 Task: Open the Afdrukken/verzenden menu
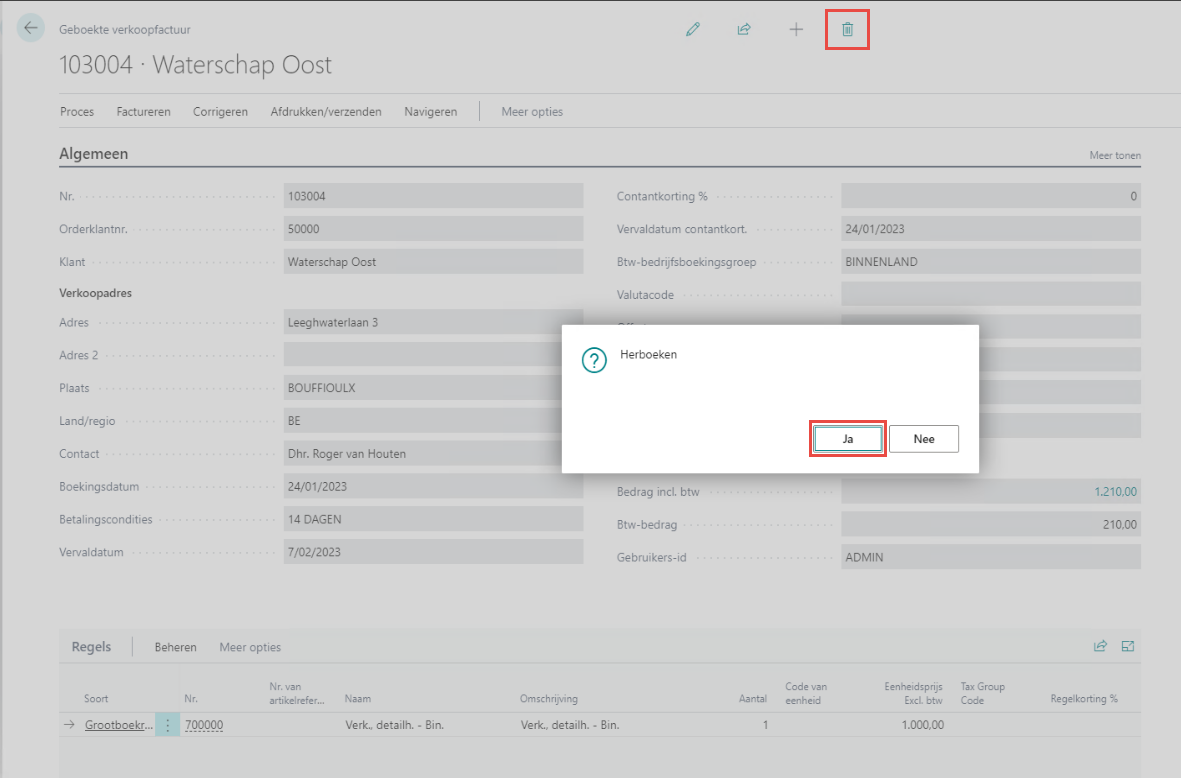(326, 112)
